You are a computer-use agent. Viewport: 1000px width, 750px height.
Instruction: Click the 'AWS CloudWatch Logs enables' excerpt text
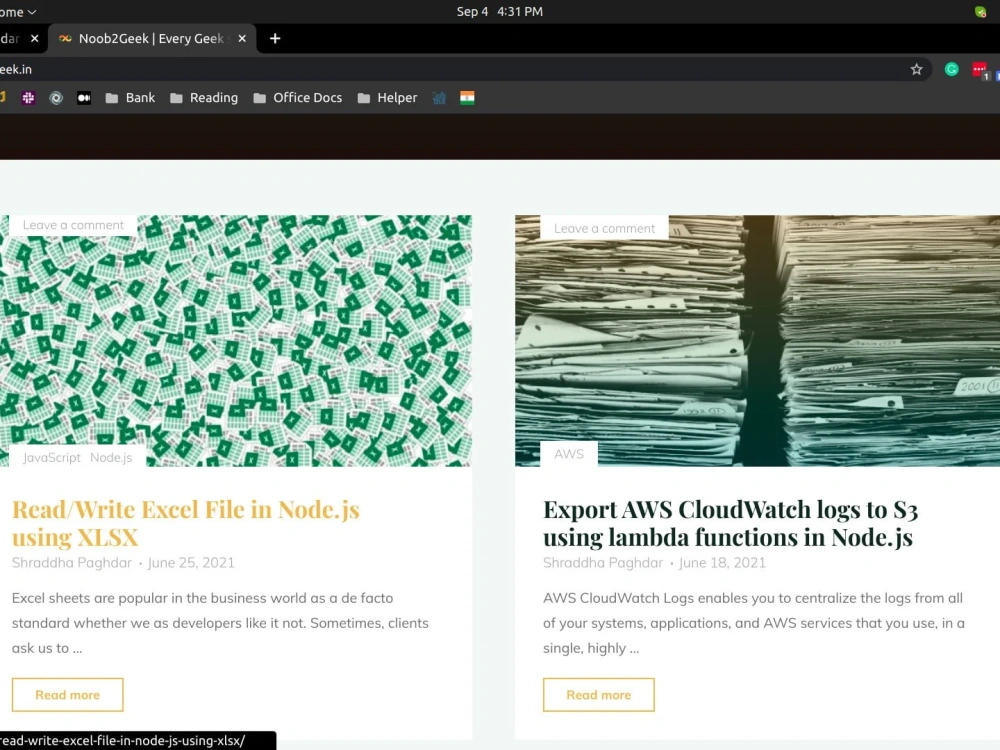point(753,623)
